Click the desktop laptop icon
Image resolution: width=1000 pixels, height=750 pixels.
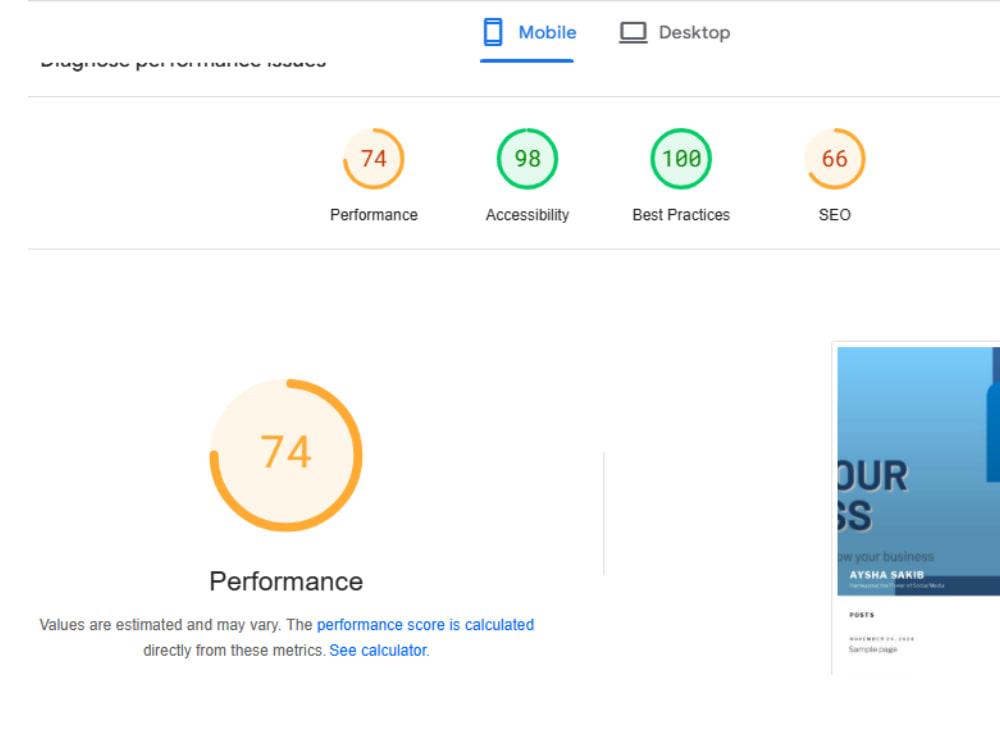tap(633, 33)
